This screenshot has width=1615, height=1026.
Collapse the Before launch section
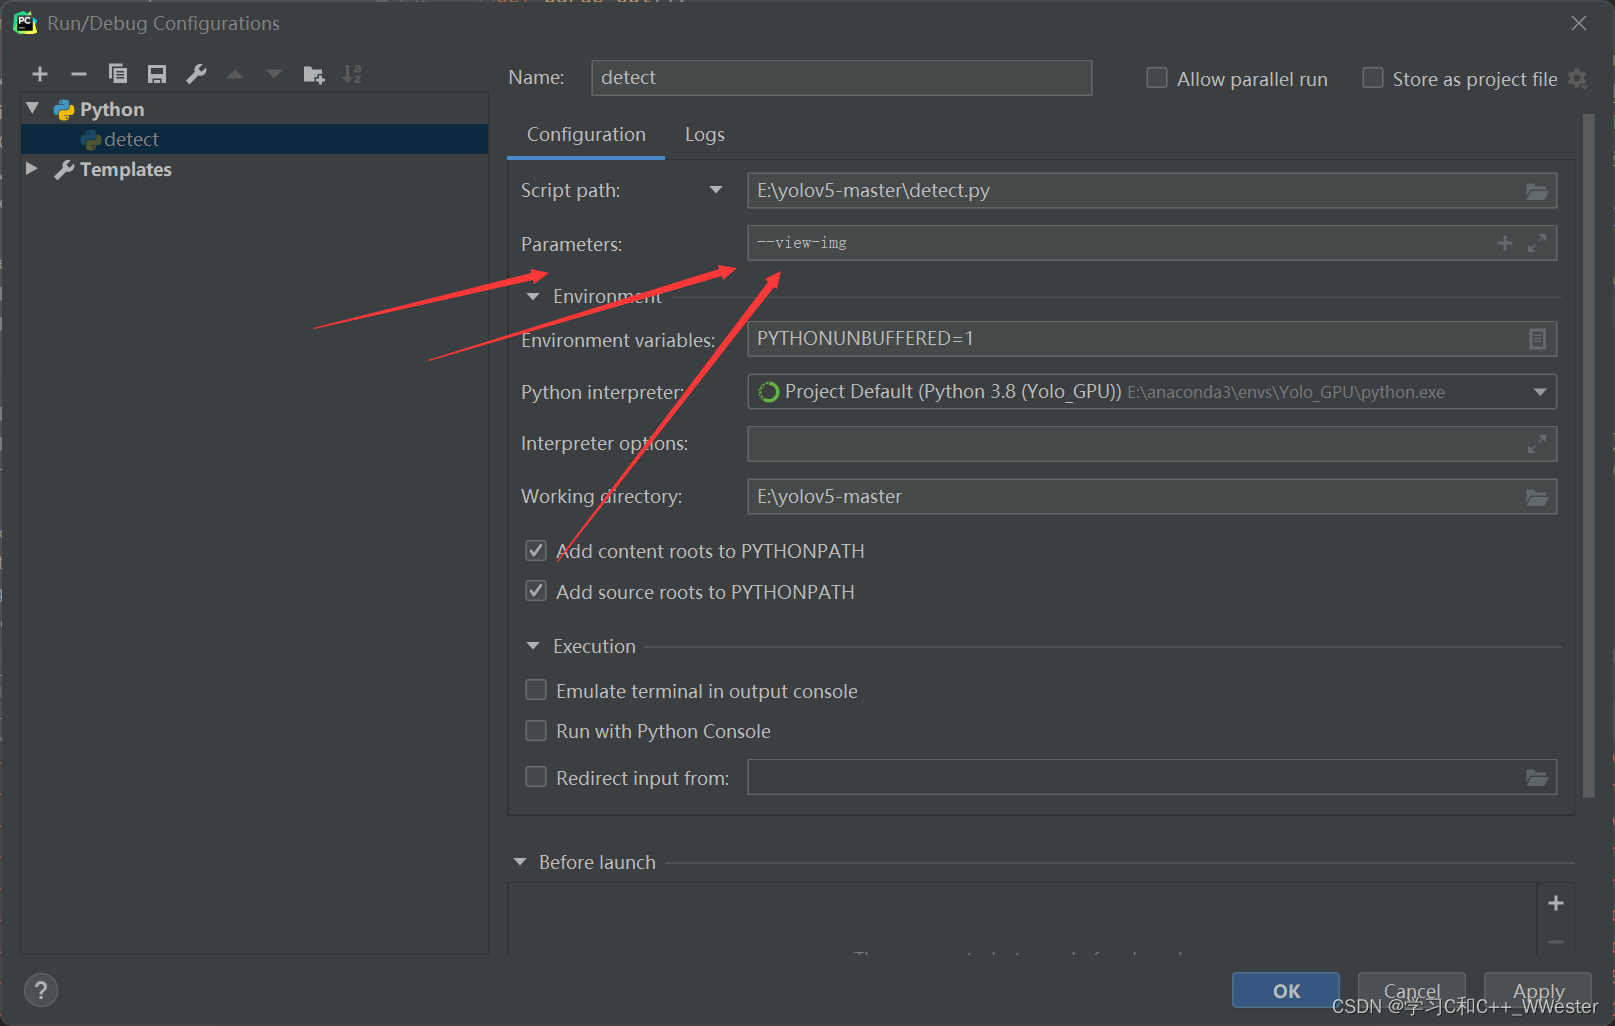tap(520, 862)
